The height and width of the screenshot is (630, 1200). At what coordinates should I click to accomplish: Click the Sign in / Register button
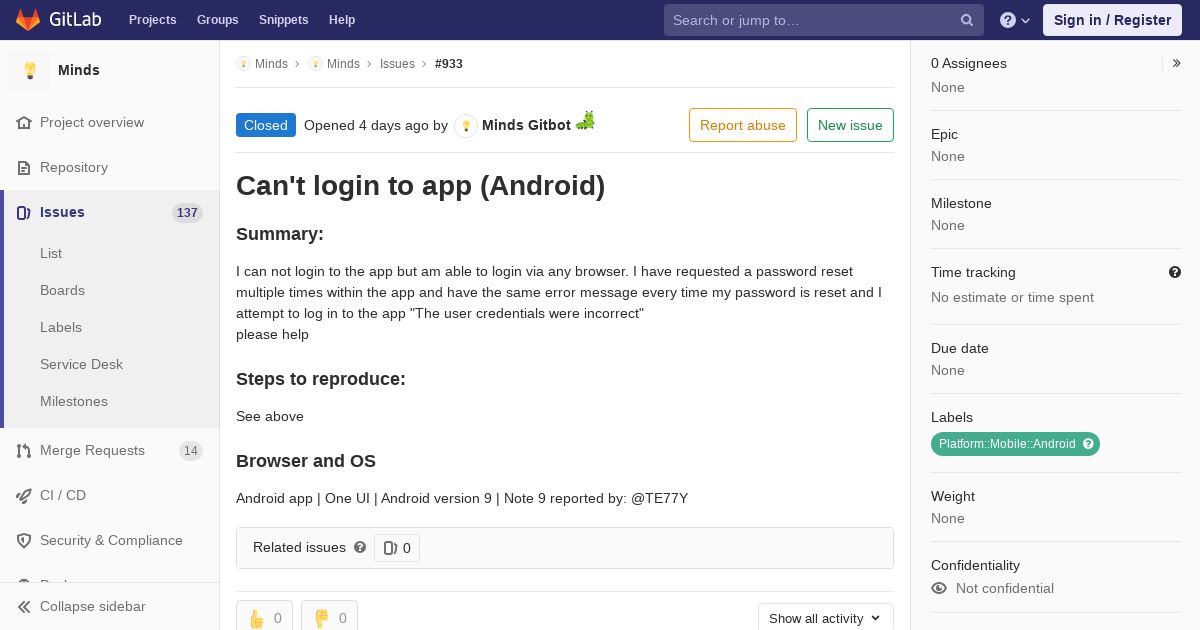pos(1112,20)
